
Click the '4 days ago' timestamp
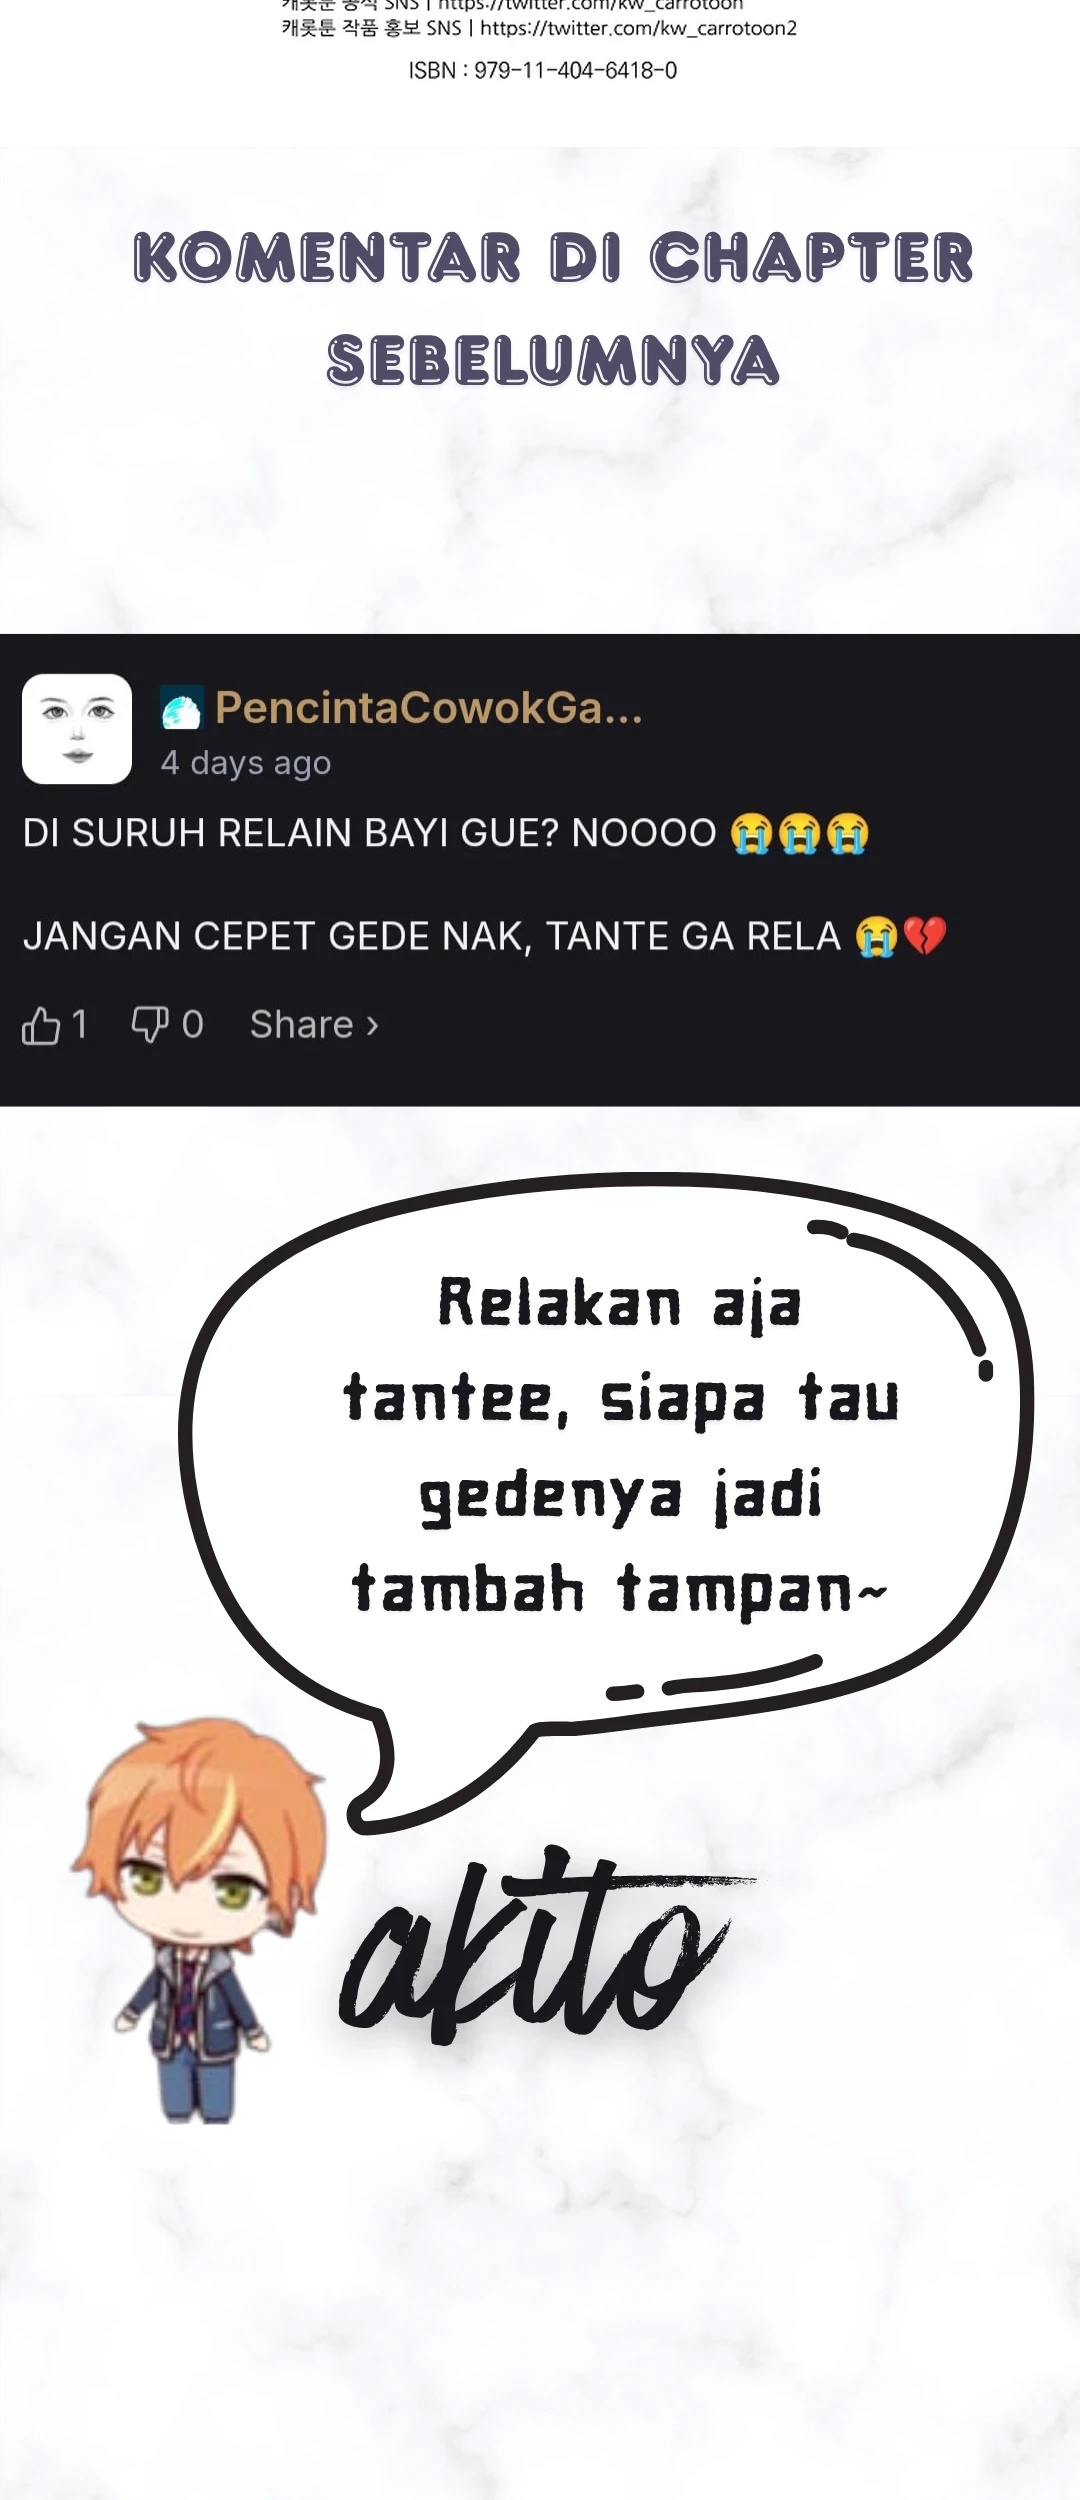(246, 763)
